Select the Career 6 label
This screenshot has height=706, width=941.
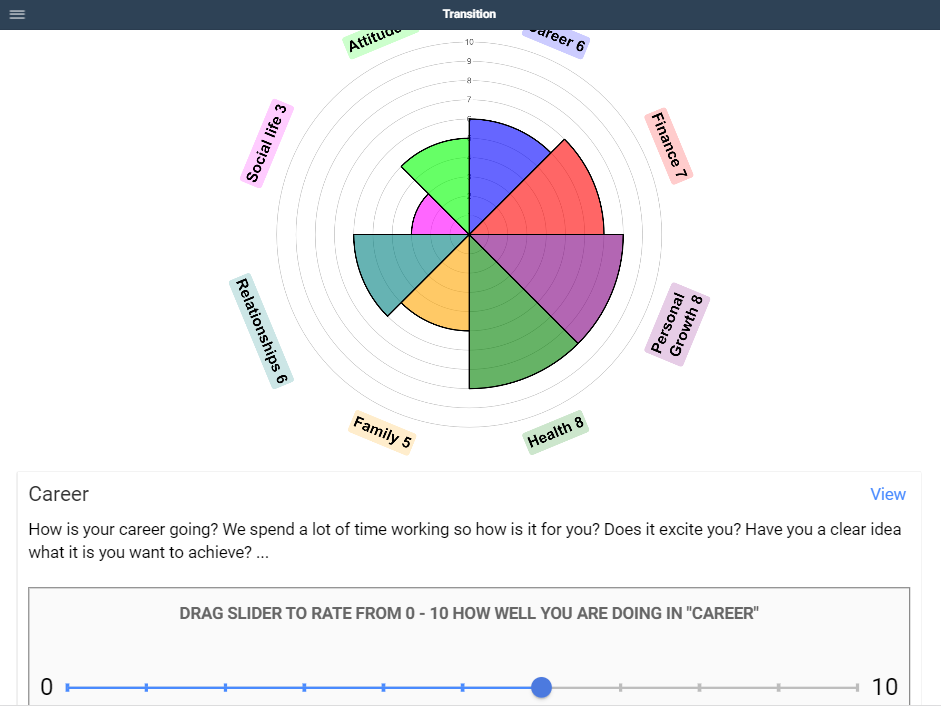(556, 40)
